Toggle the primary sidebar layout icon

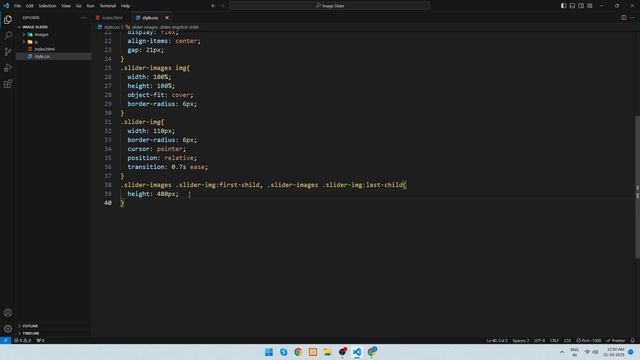coord(563,6)
